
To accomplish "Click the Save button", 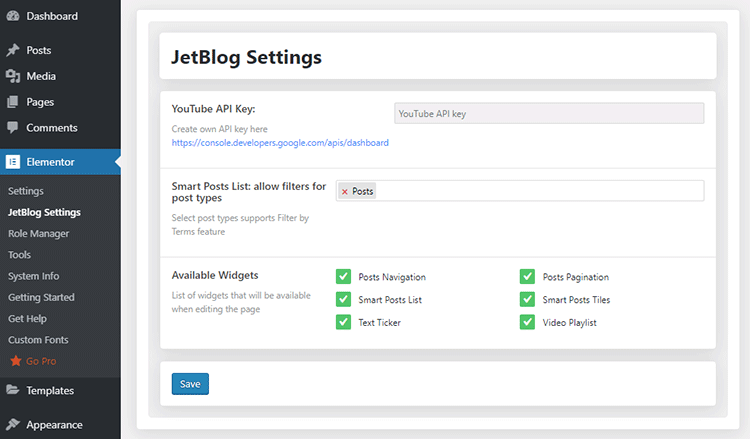I will tap(190, 384).
